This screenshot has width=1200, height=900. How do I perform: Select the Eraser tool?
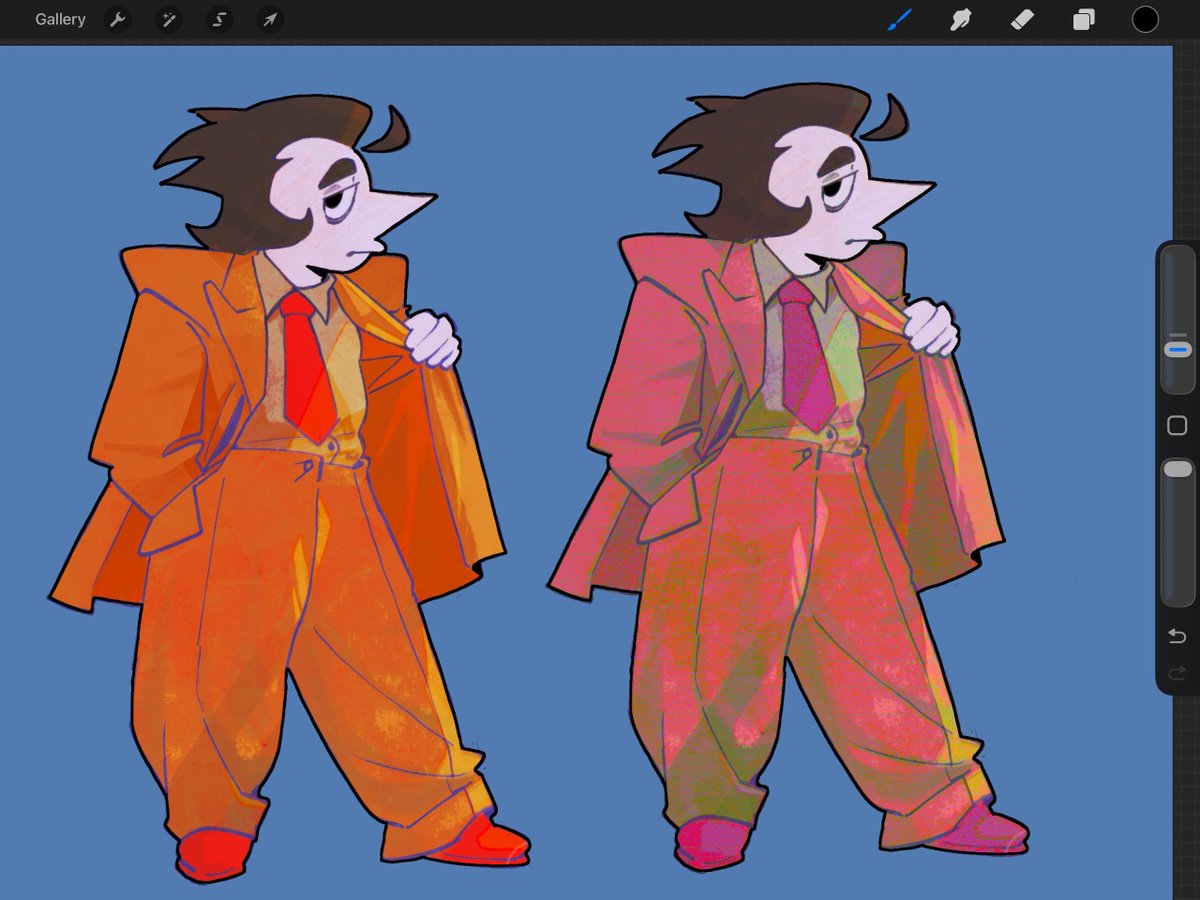pyautogui.click(x=1022, y=19)
